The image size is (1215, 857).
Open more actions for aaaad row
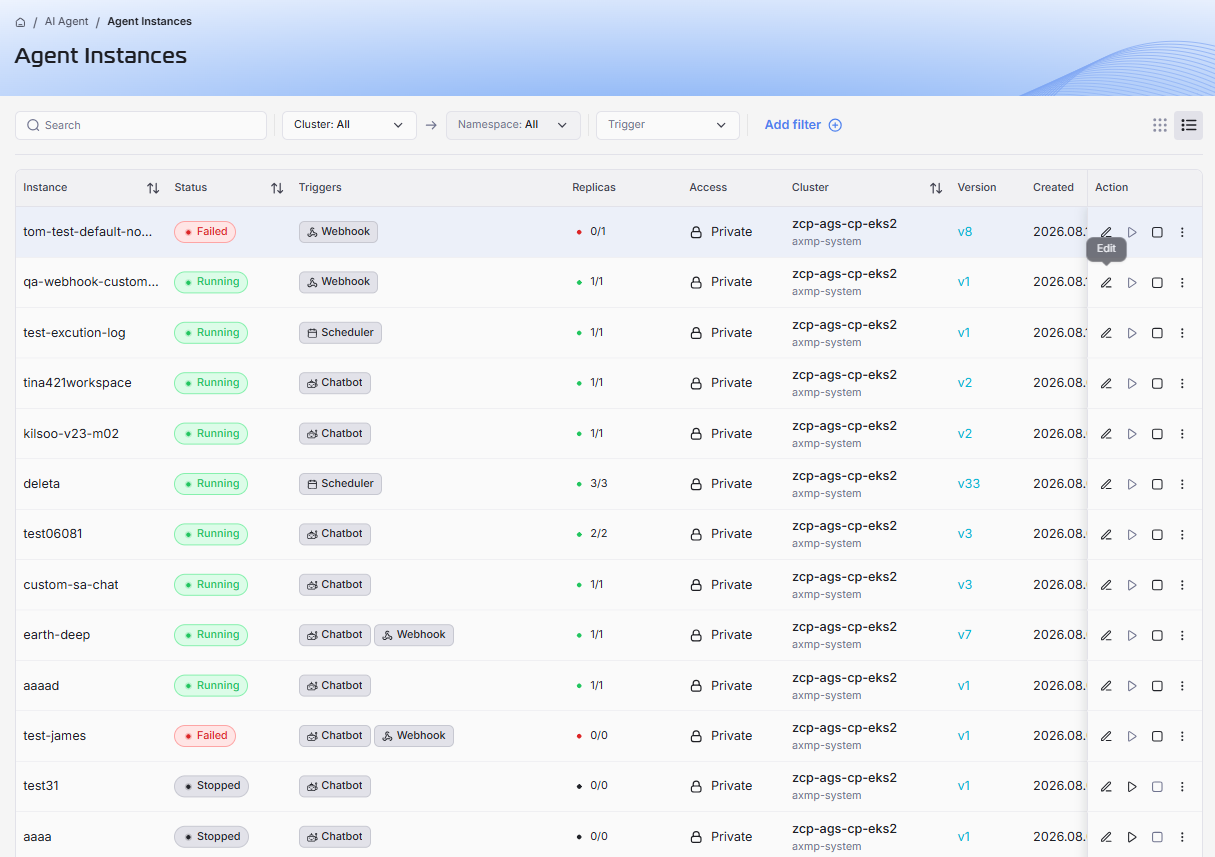(1182, 686)
